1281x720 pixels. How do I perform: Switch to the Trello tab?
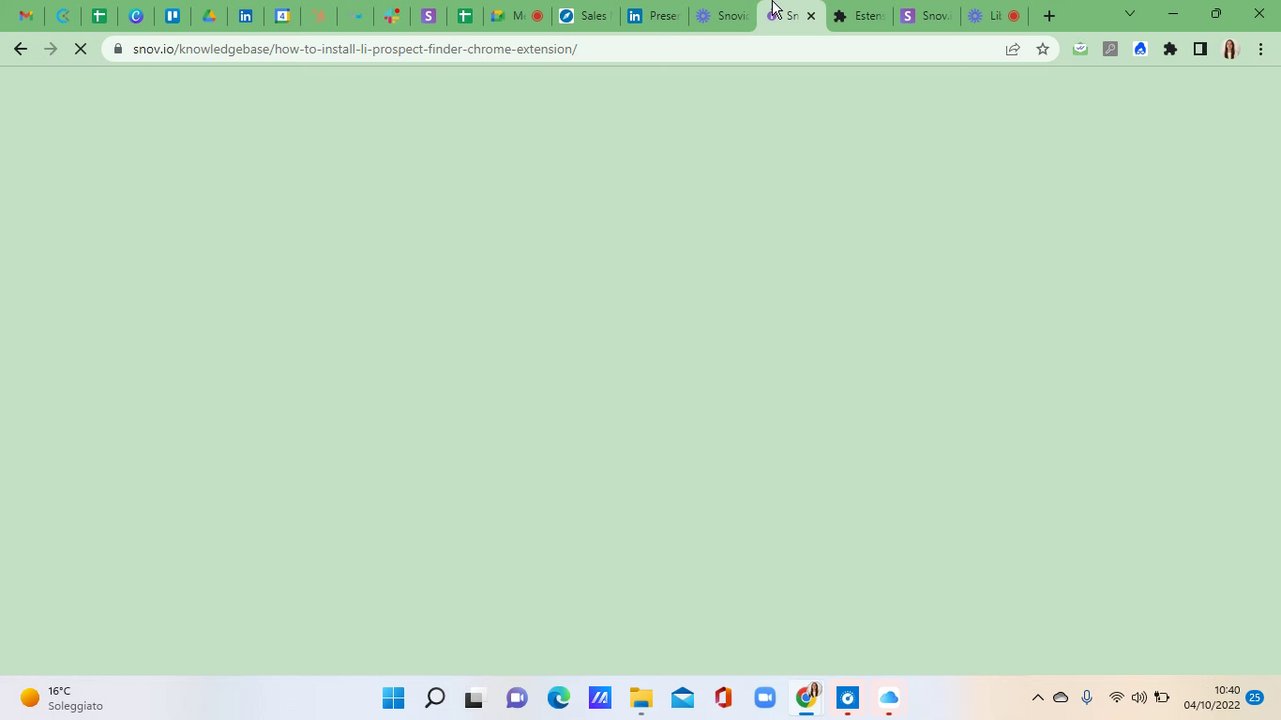[172, 16]
